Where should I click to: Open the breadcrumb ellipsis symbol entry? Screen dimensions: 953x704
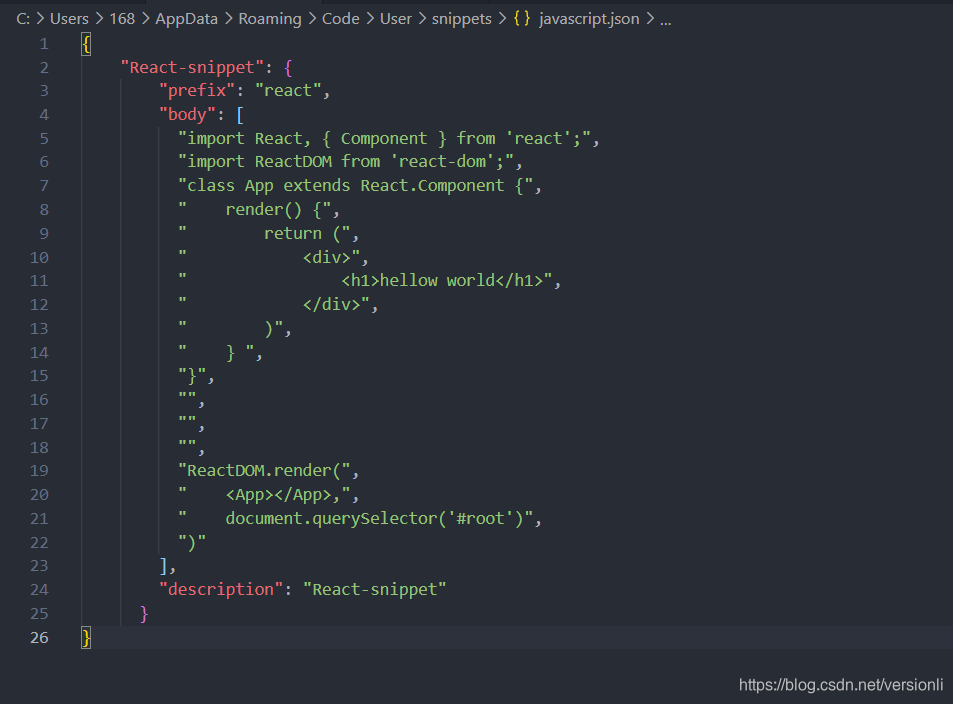point(666,20)
